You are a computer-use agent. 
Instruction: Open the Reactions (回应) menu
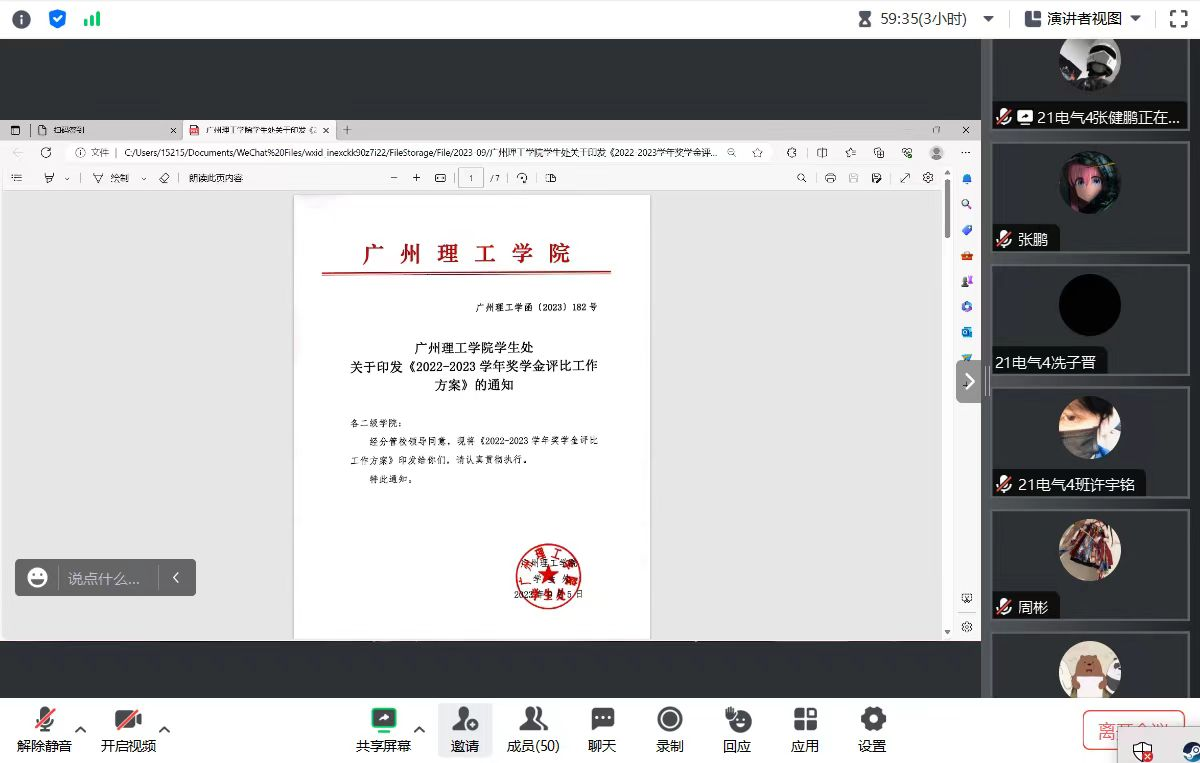point(737,729)
